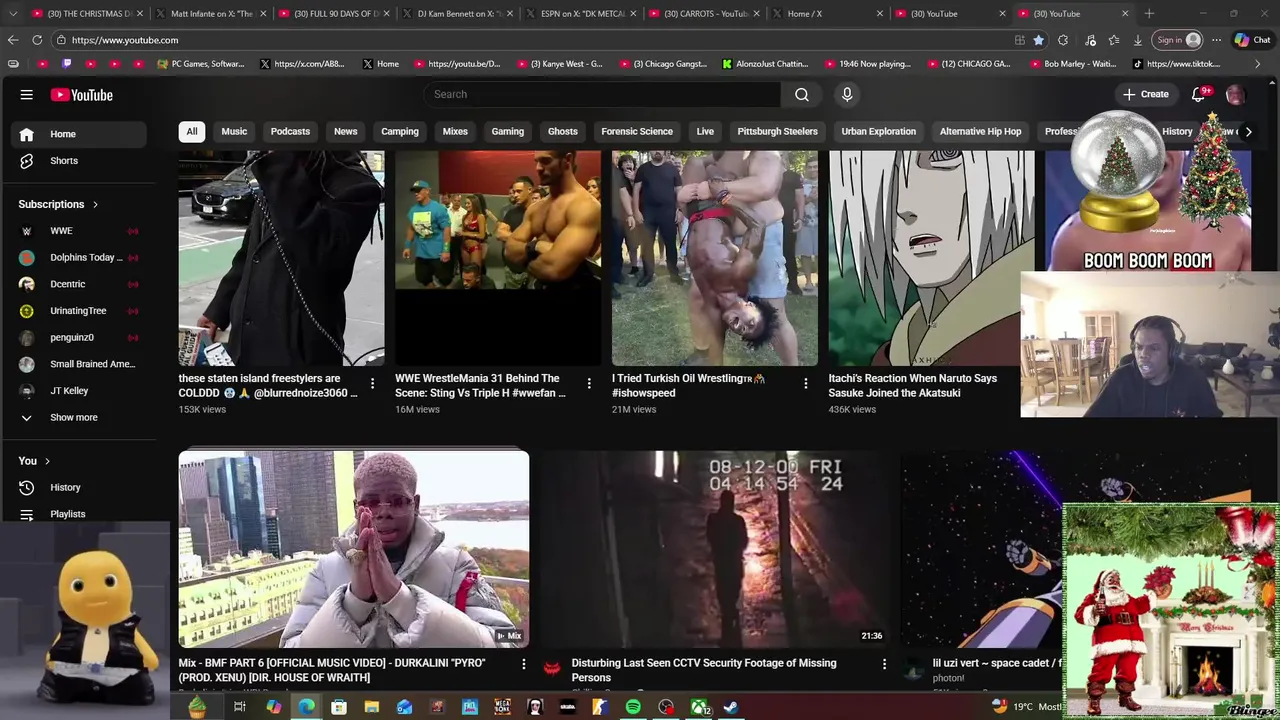Image resolution: width=1280 pixels, height=720 pixels.
Task: Open new browser tab plus button
Action: click(1149, 14)
